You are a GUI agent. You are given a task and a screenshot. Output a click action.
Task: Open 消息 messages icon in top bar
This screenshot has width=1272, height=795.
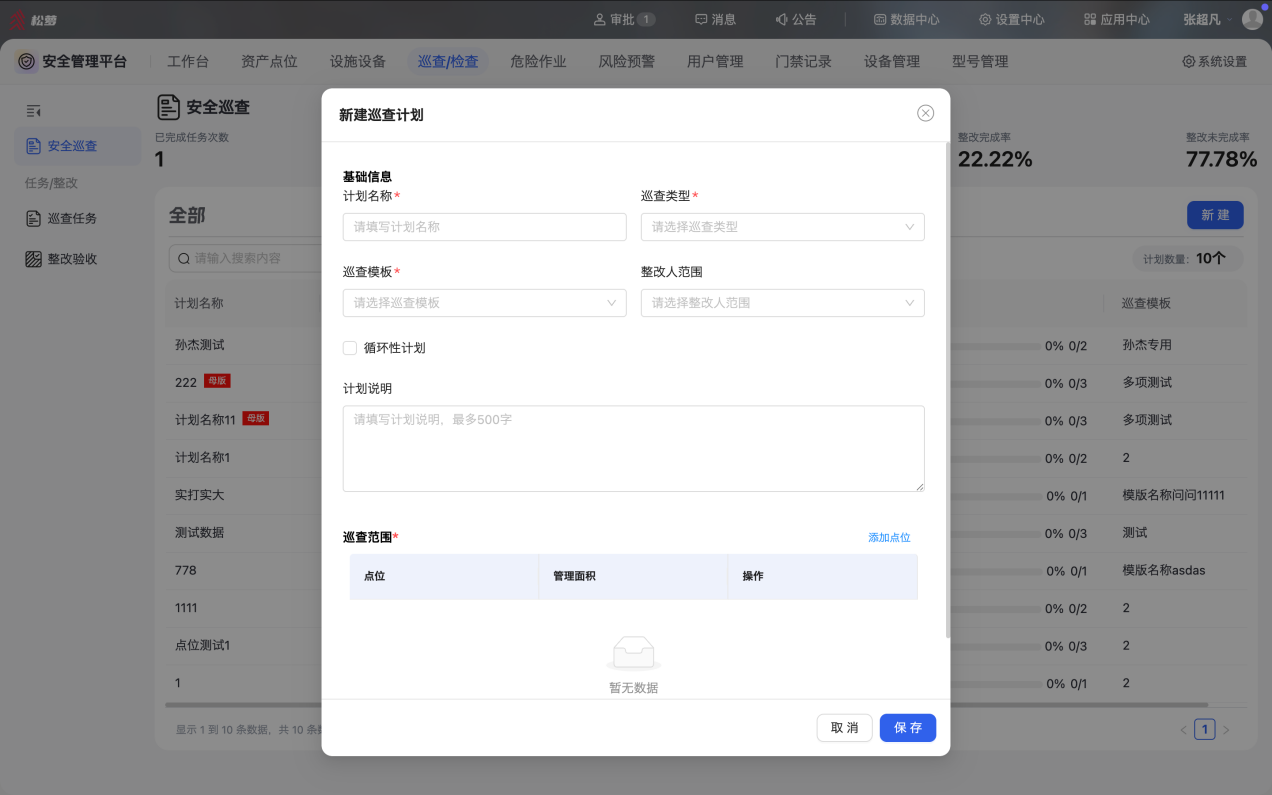point(702,19)
